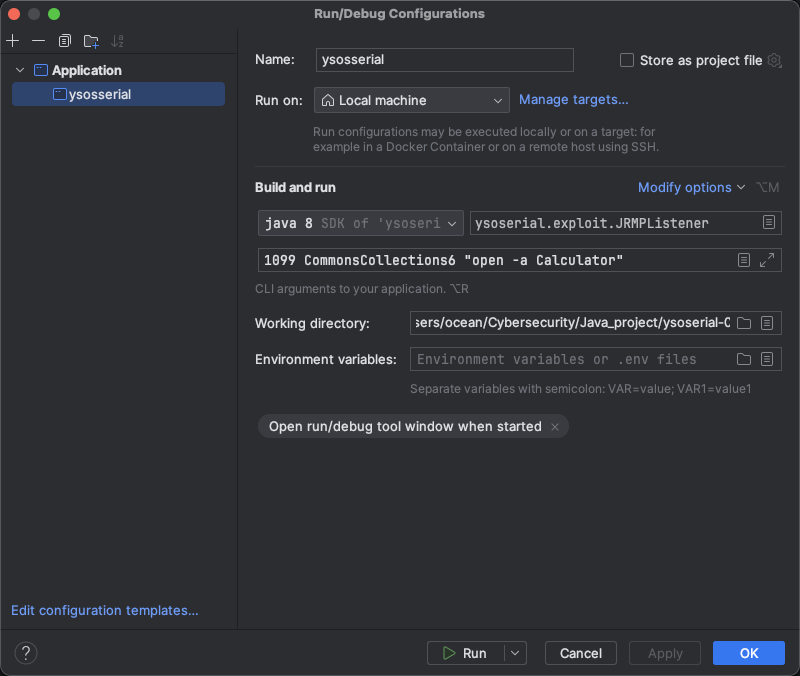Add a new run configuration
The height and width of the screenshot is (676, 800).
coord(13,41)
